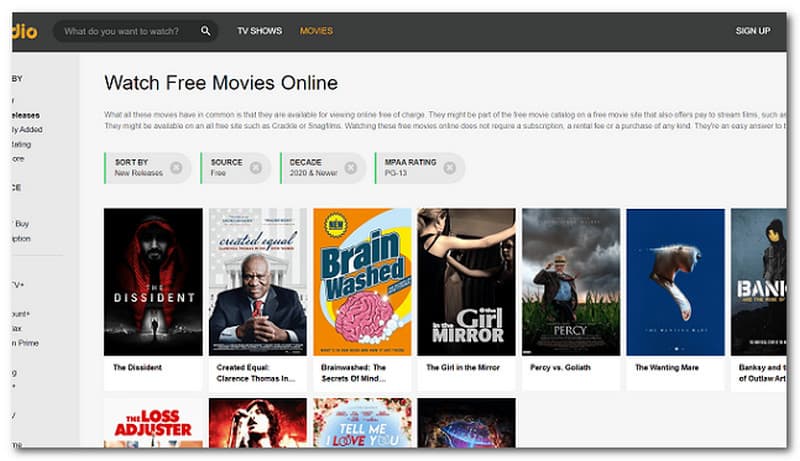Choose New Releases sort option in sidebar
Screen dimensions: 800x461
26,115
